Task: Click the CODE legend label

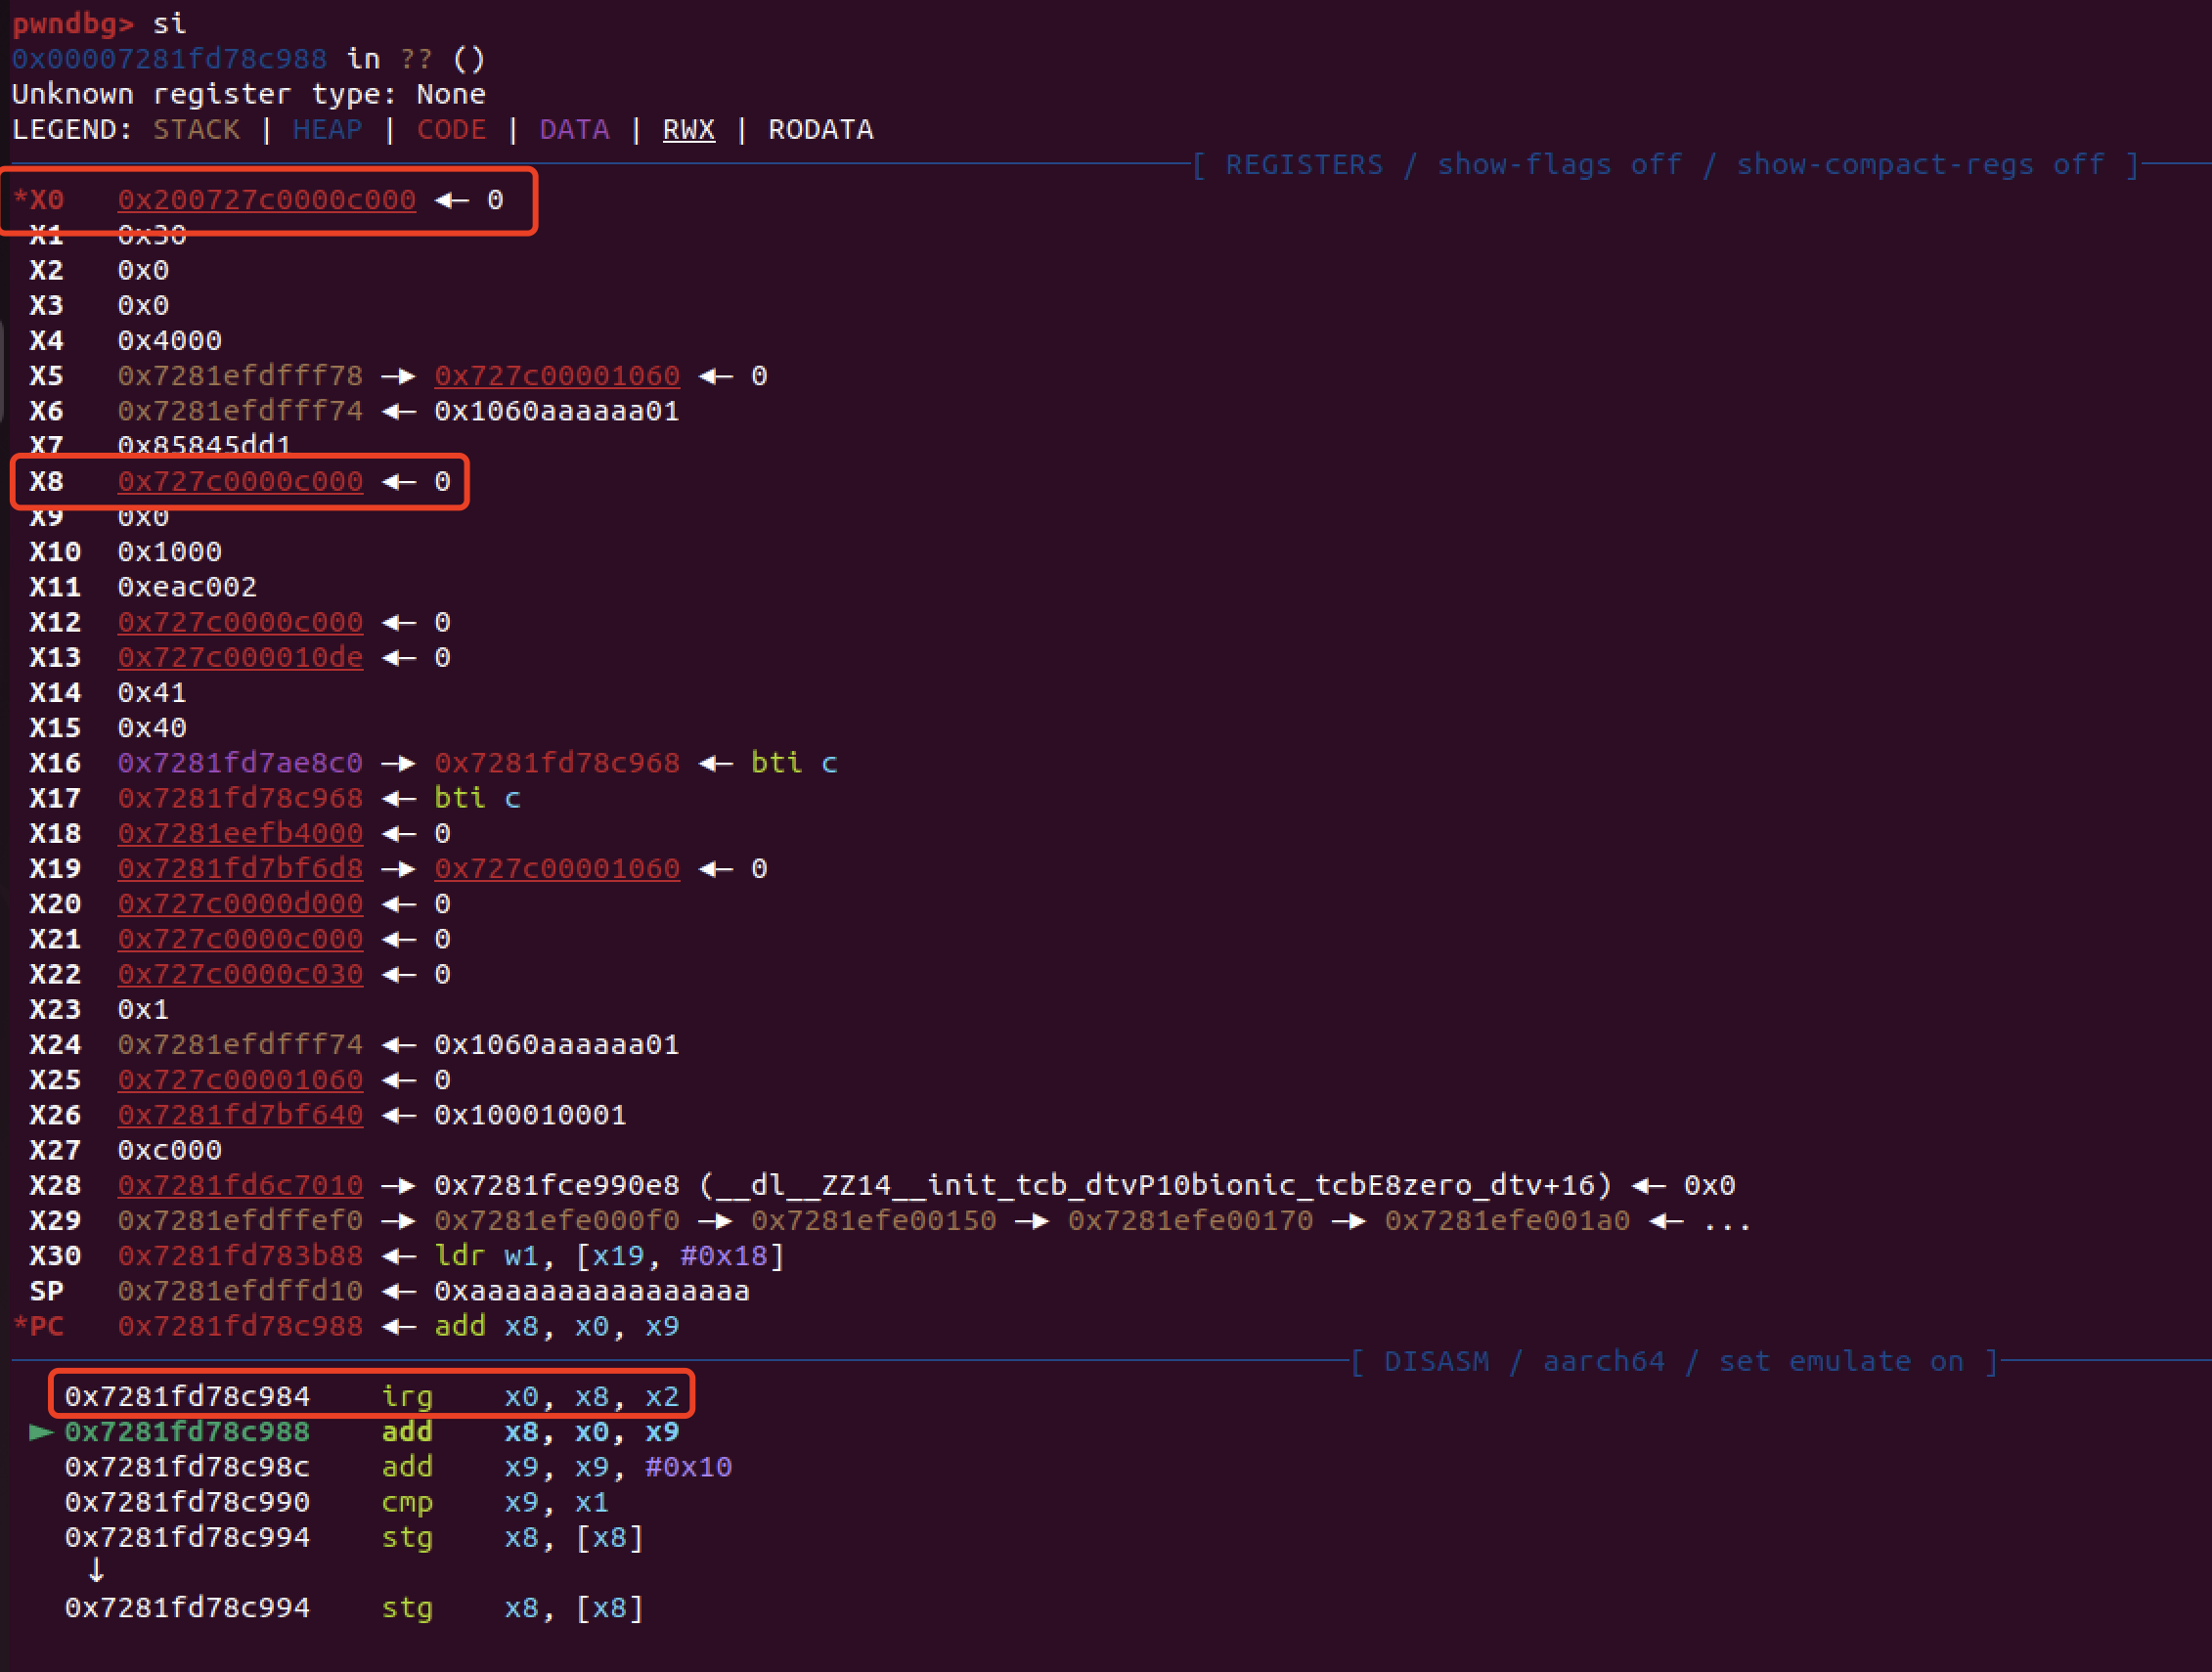Action: tap(451, 130)
